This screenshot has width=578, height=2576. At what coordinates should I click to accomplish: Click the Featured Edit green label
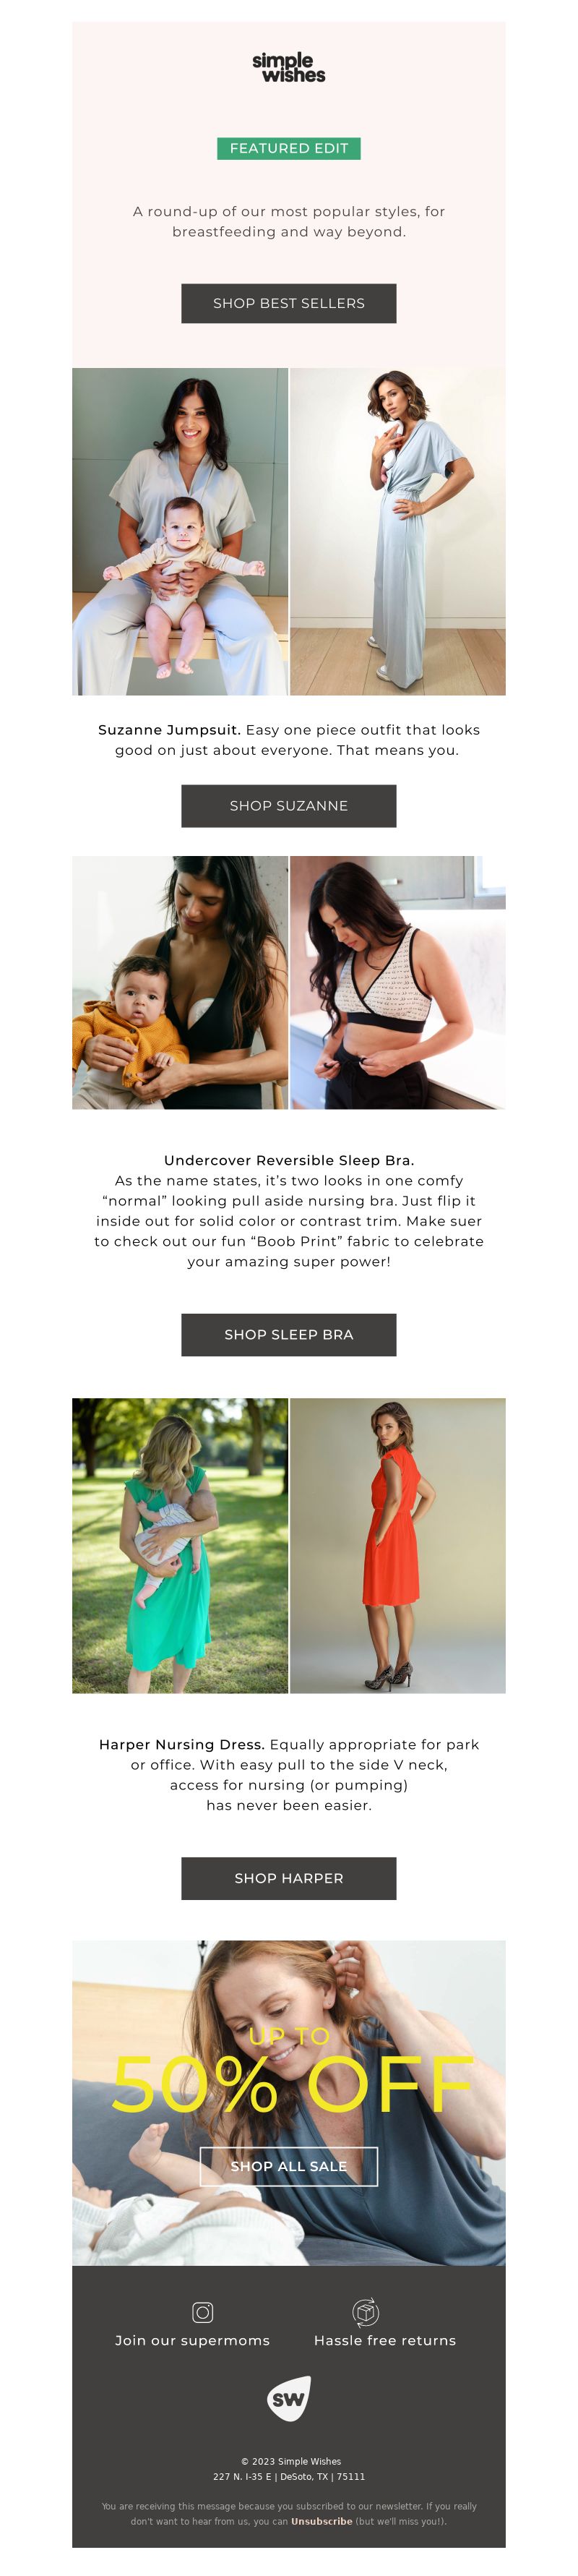point(289,148)
